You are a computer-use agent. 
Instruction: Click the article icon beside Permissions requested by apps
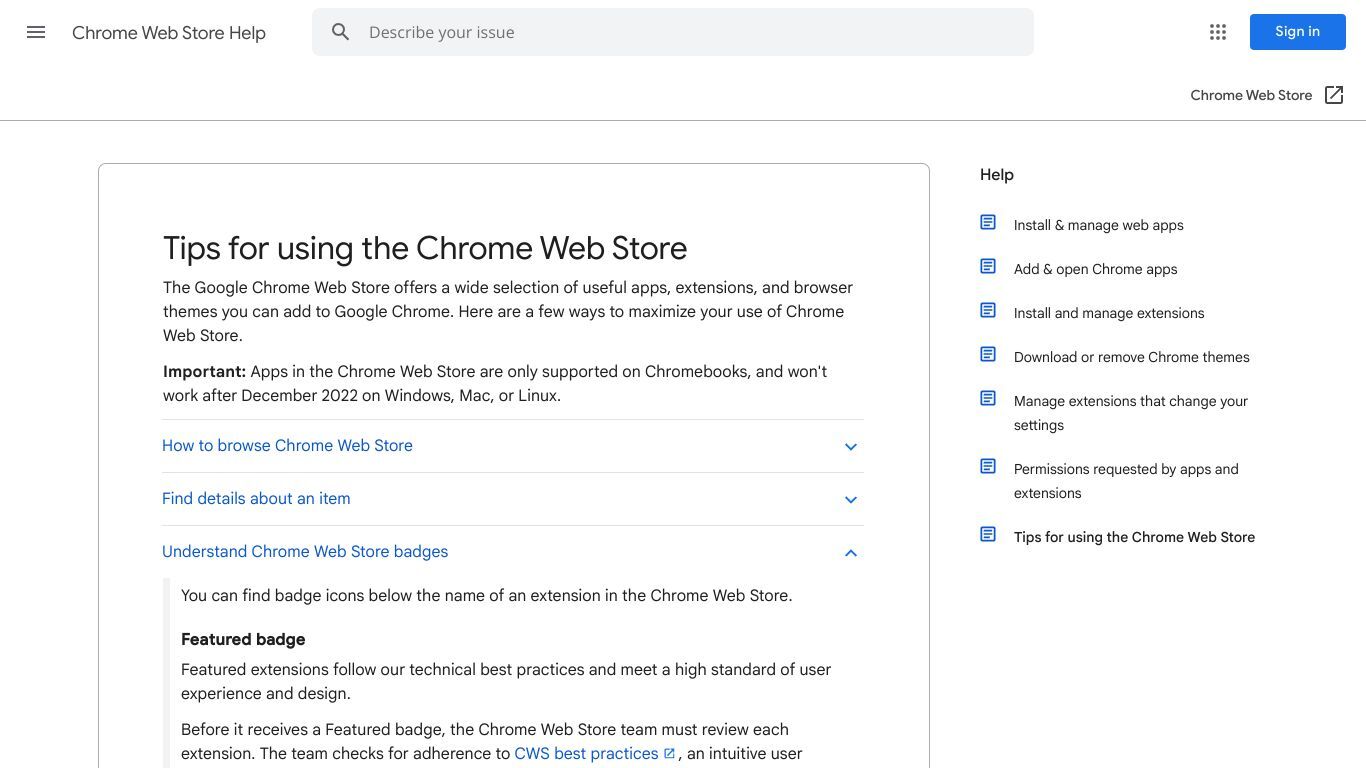pyautogui.click(x=988, y=466)
